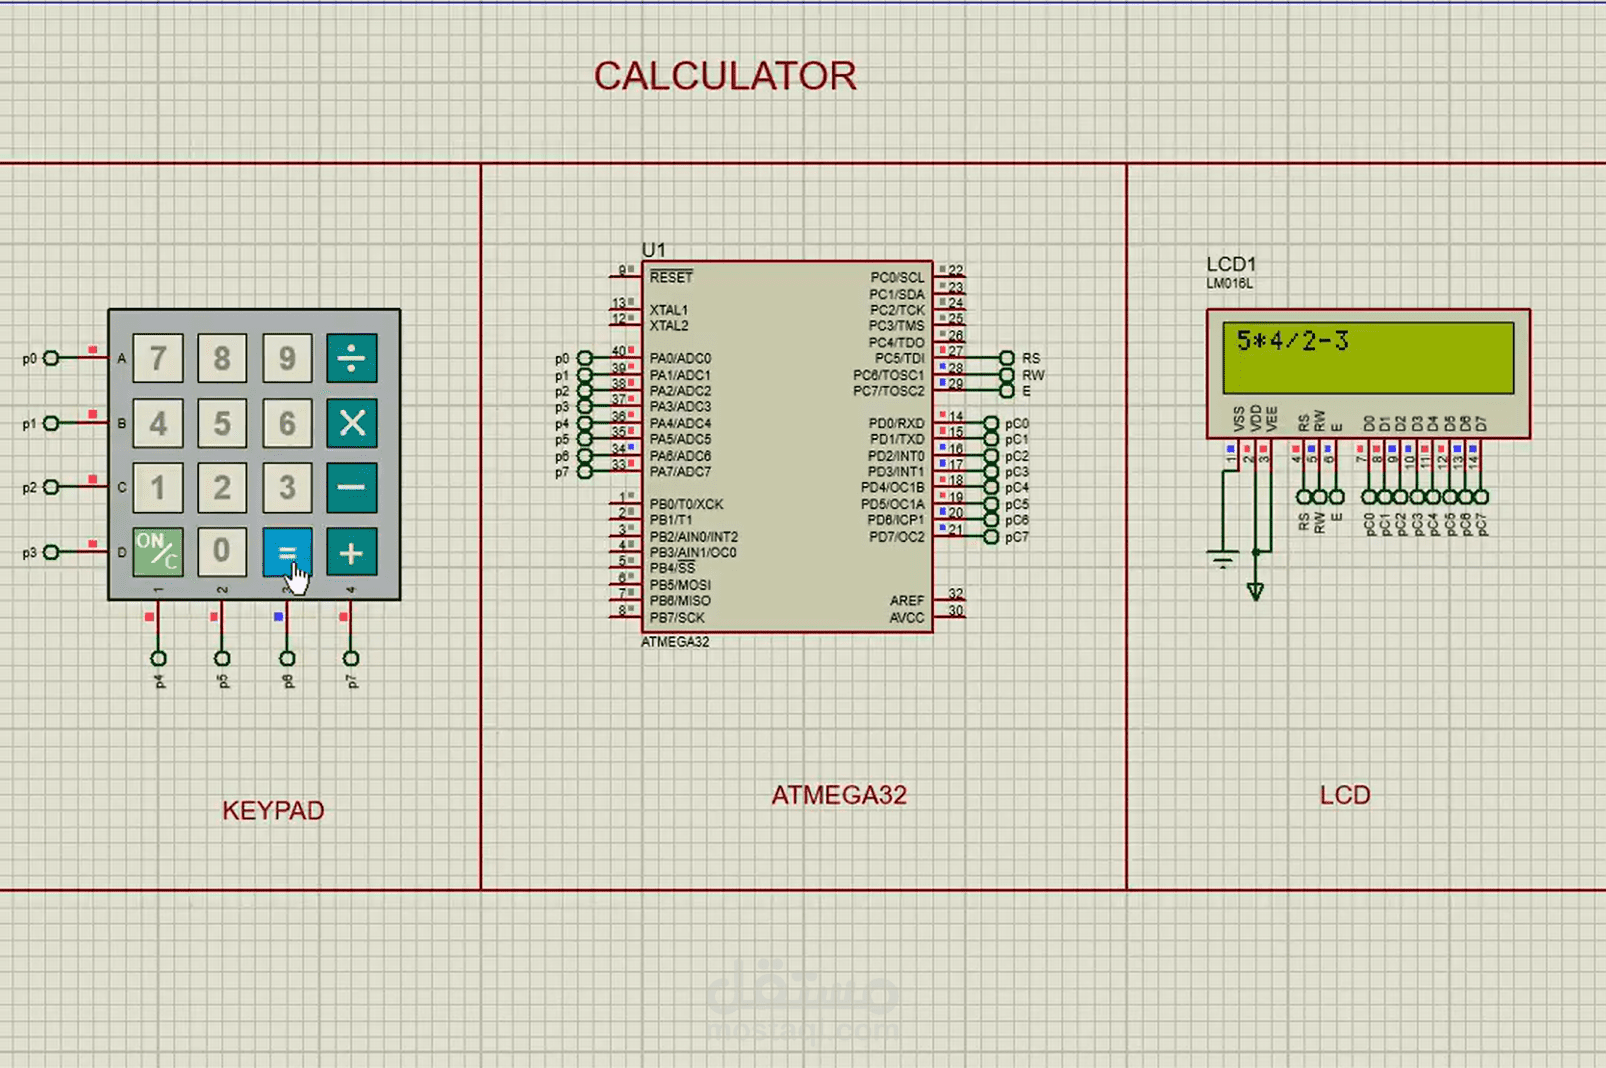Image resolution: width=1606 pixels, height=1068 pixels.
Task: Click the p0 terminal on keypad row A
Action: [51, 358]
